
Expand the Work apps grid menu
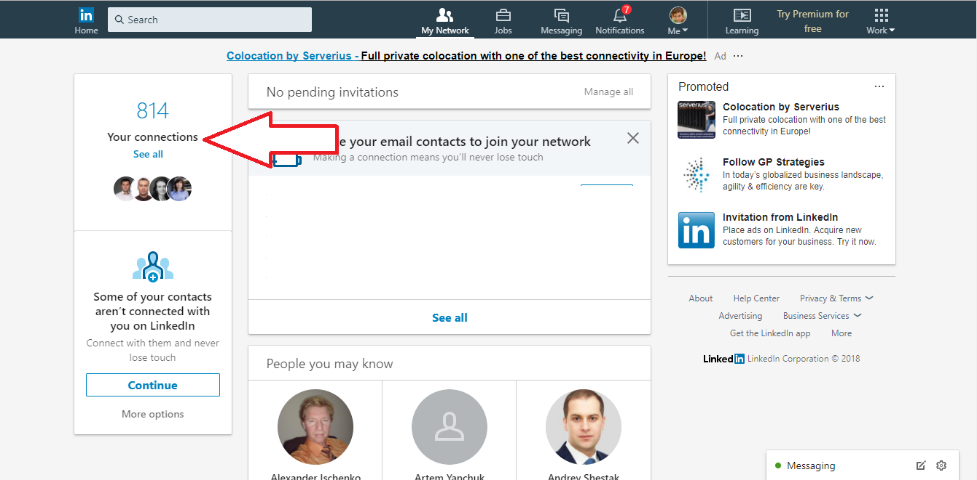[x=880, y=21]
